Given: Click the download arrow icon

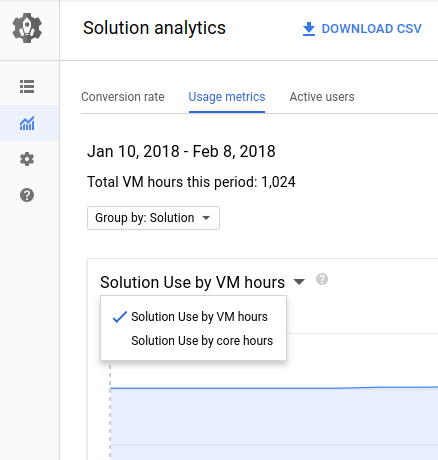Looking at the screenshot, I should click(x=309, y=29).
